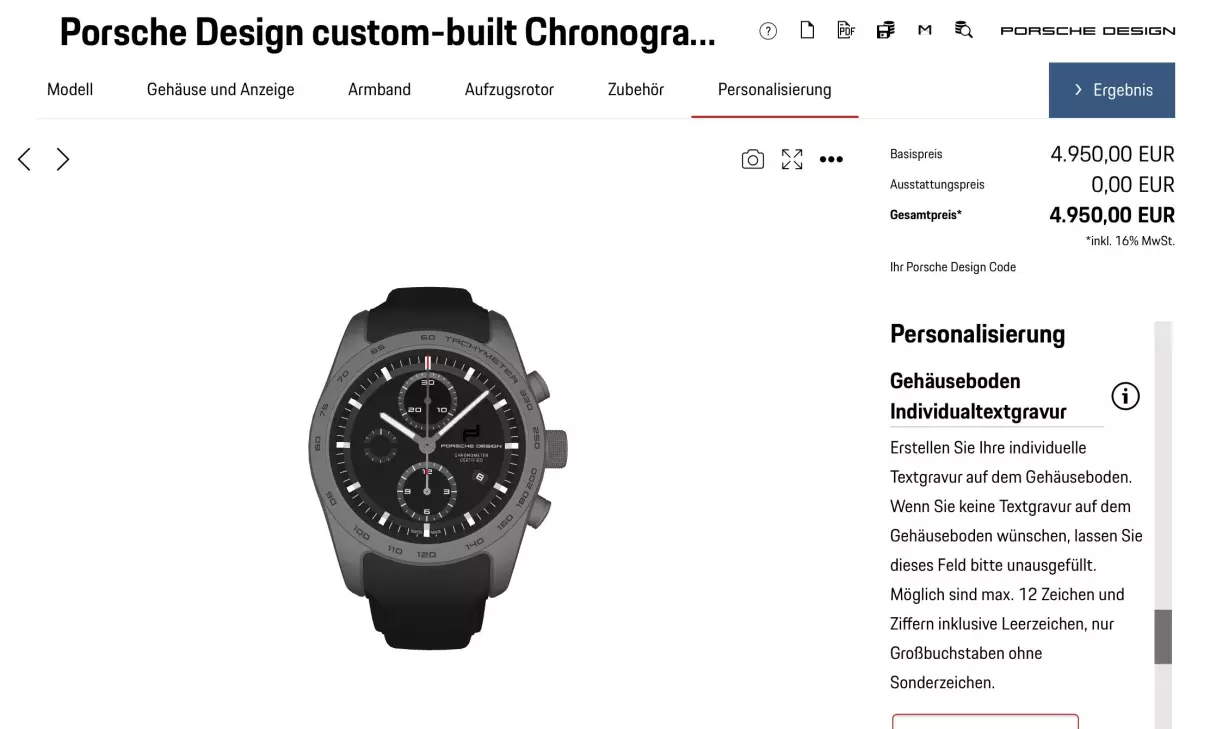Click the Porsche Design logo
Viewport: 1210px width, 729px height.
tap(1088, 31)
